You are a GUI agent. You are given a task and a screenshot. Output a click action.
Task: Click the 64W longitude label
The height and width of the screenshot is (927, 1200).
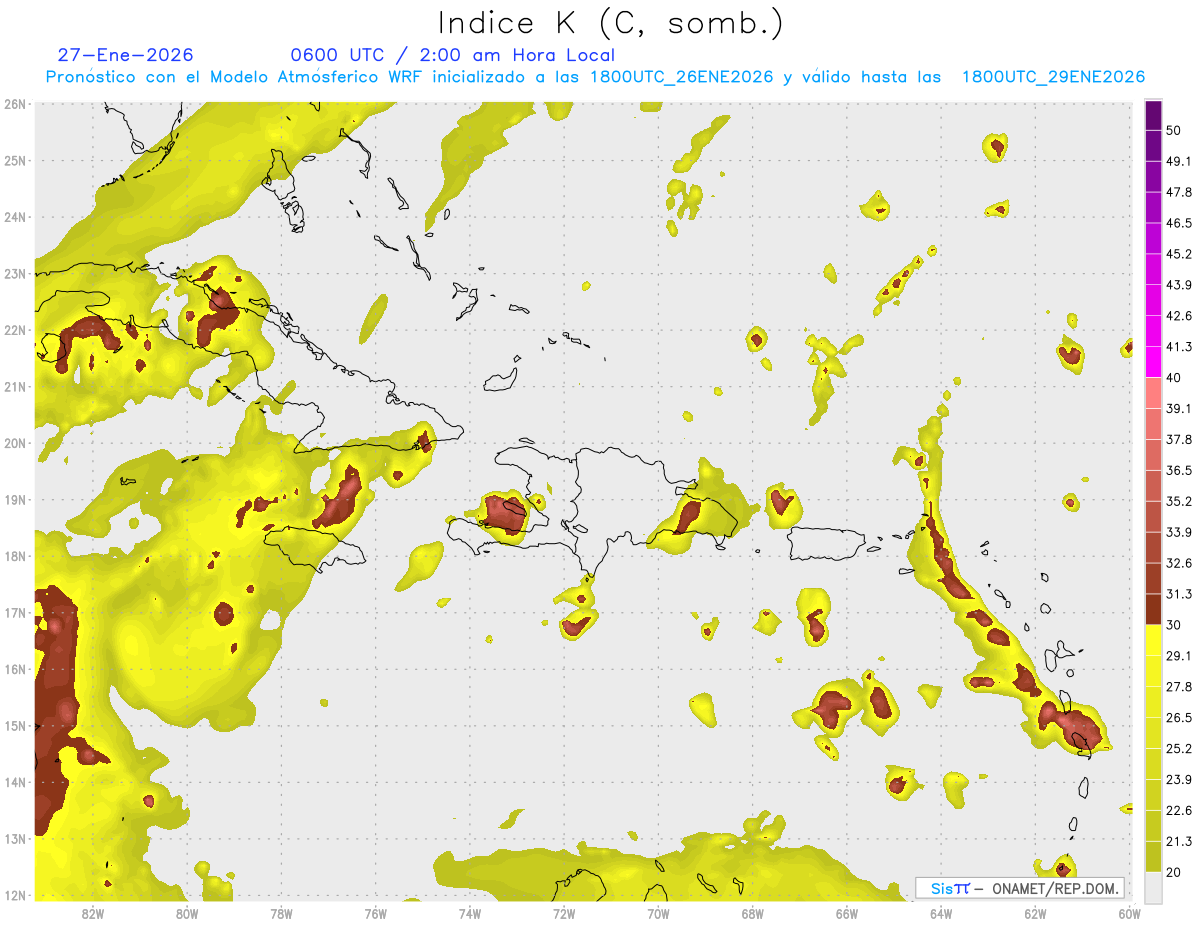(940, 913)
